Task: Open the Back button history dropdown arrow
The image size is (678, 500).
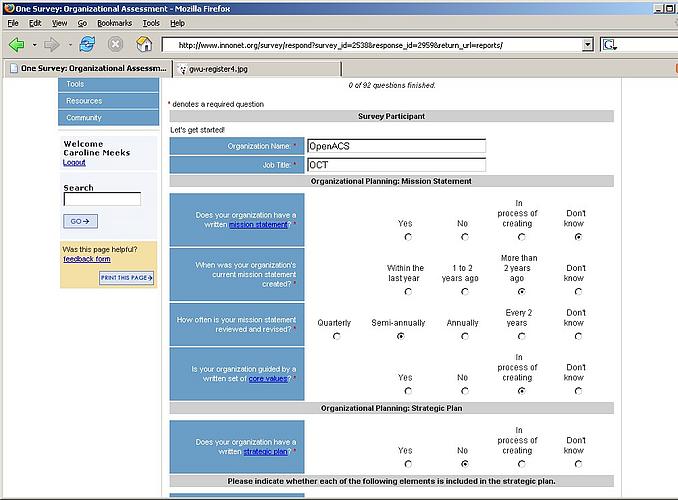Action: coord(34,45)
